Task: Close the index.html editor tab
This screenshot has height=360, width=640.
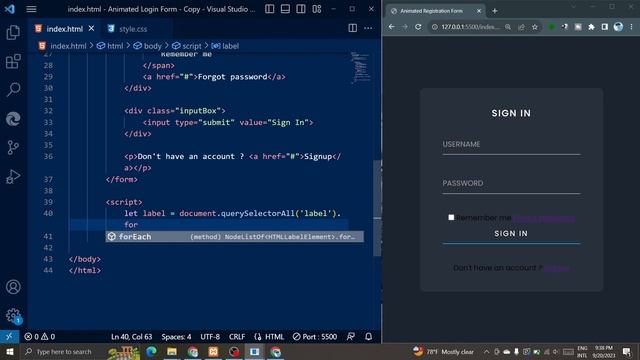Action: coord(91,28)
